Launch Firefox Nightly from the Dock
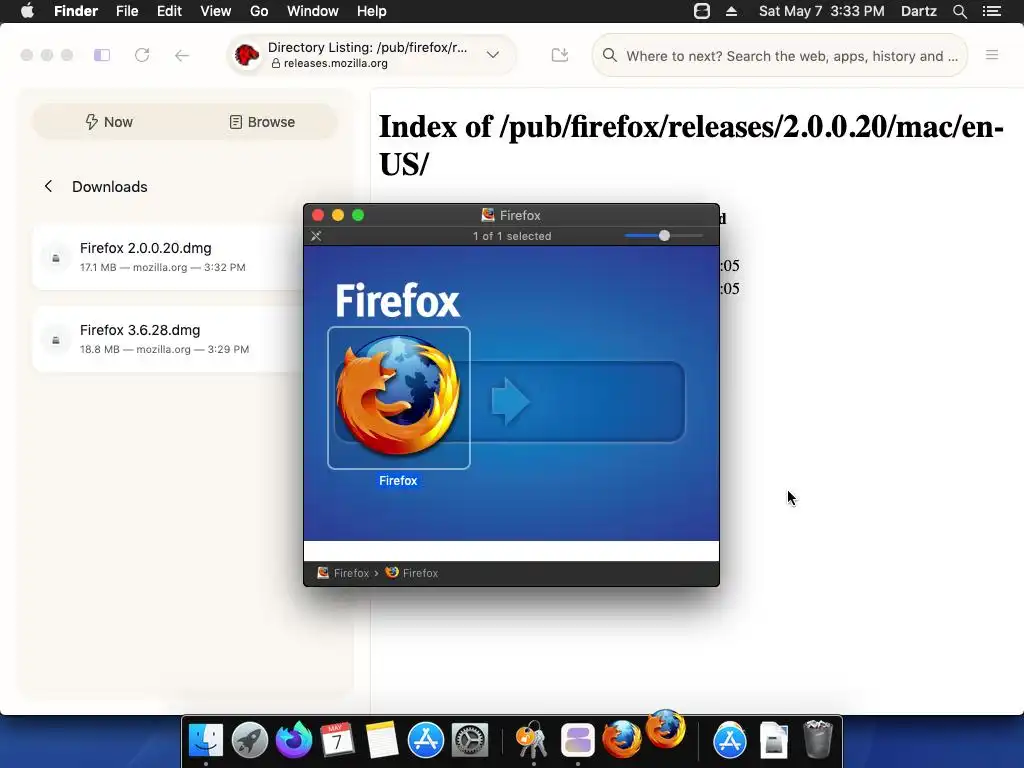 [294, 741]
